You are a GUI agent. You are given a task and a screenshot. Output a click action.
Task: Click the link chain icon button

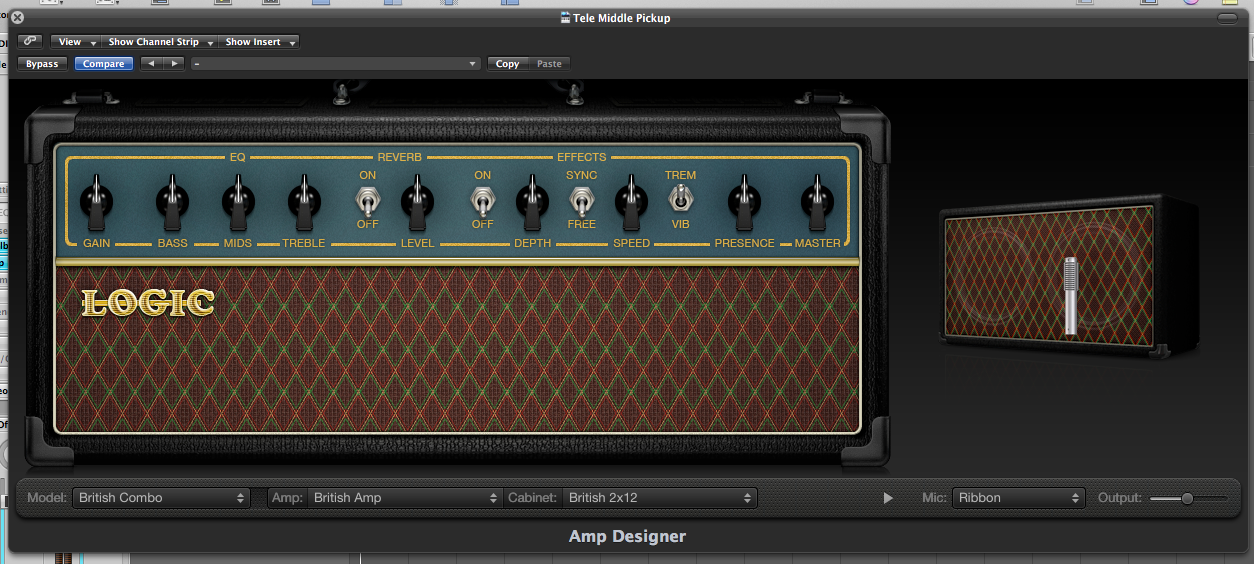coord(30,42)
